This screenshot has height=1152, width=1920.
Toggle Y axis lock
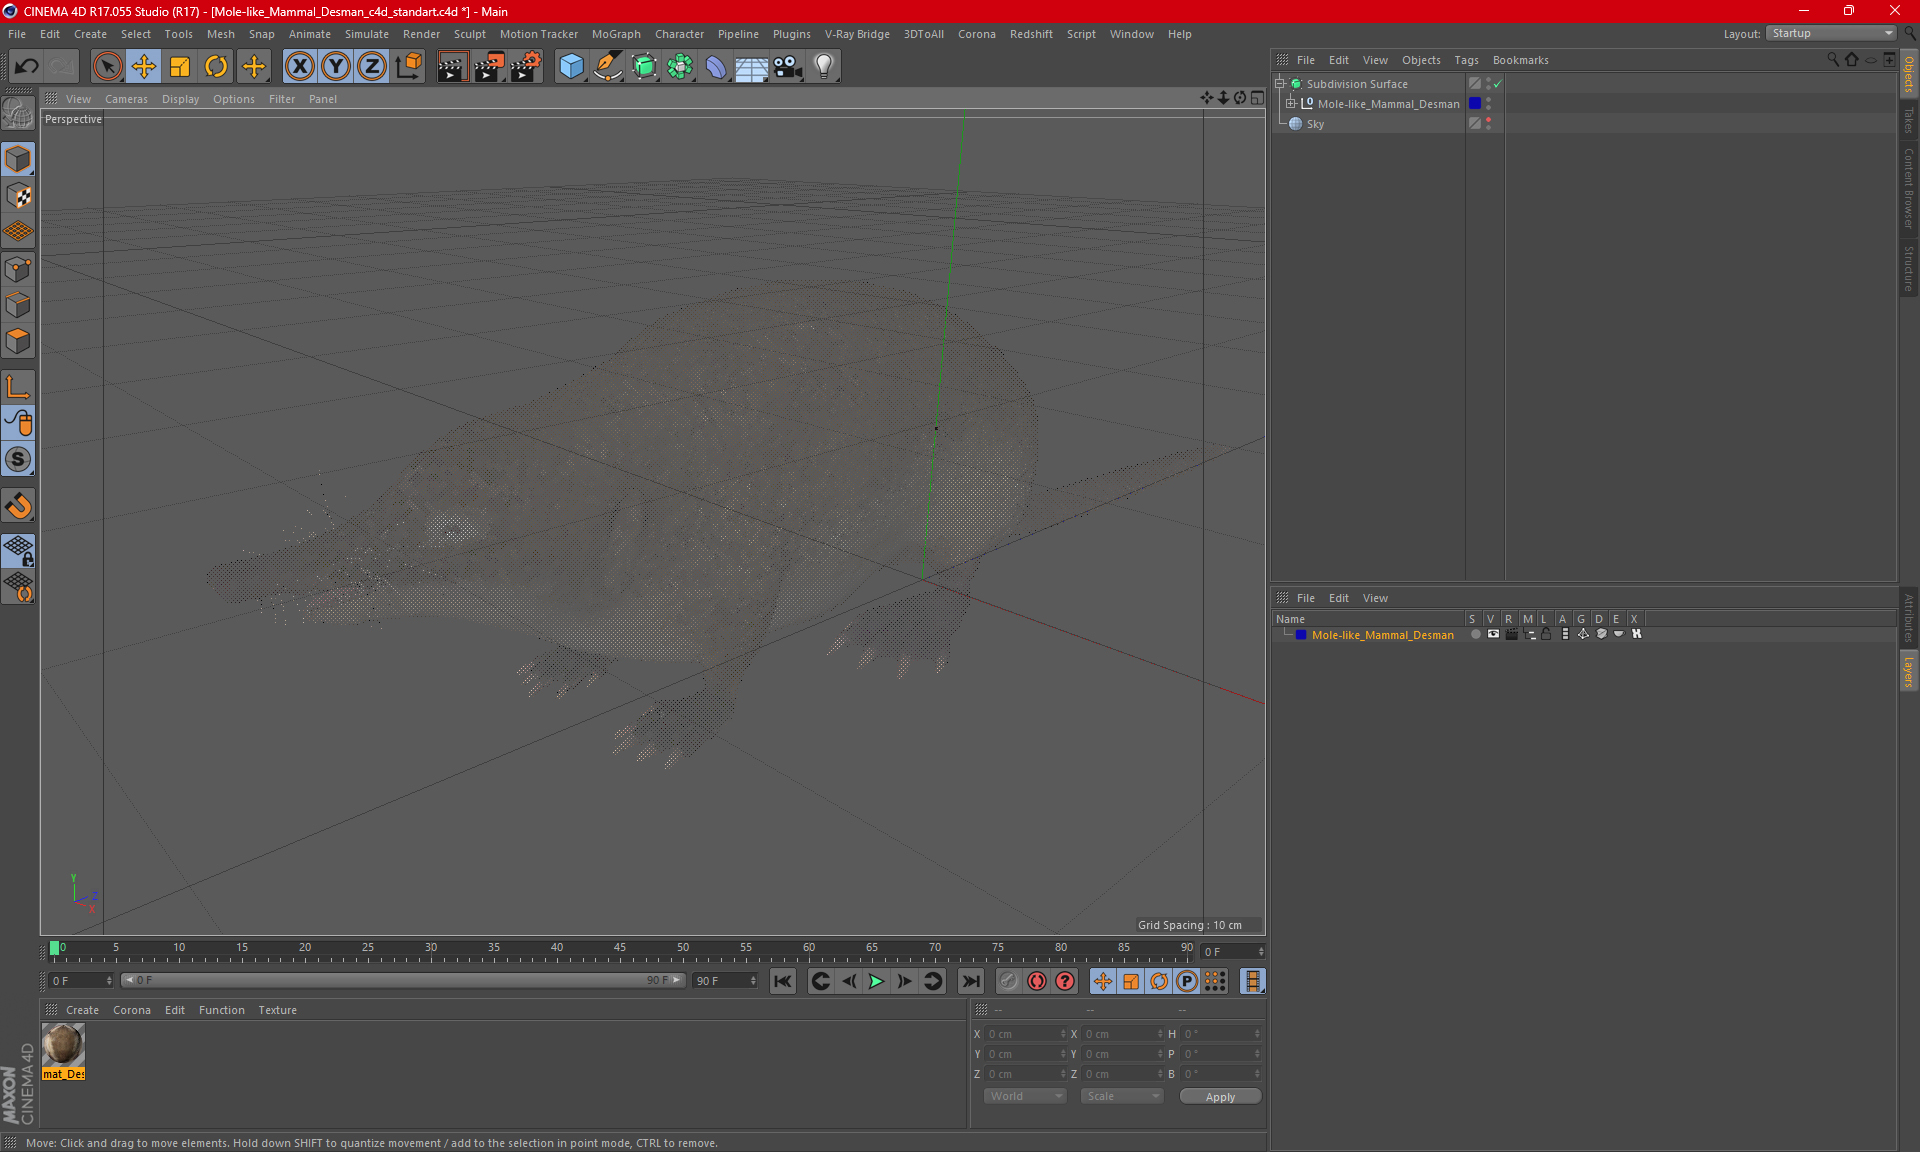pos(336,66)
